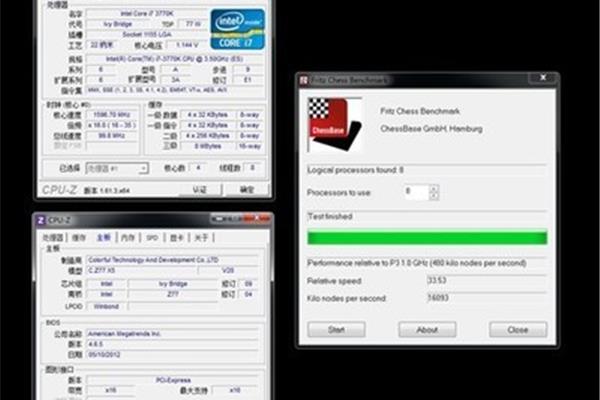Click the 确定 button in upper CPU-Z
600x400 pixels.
[x=247, y=189]
